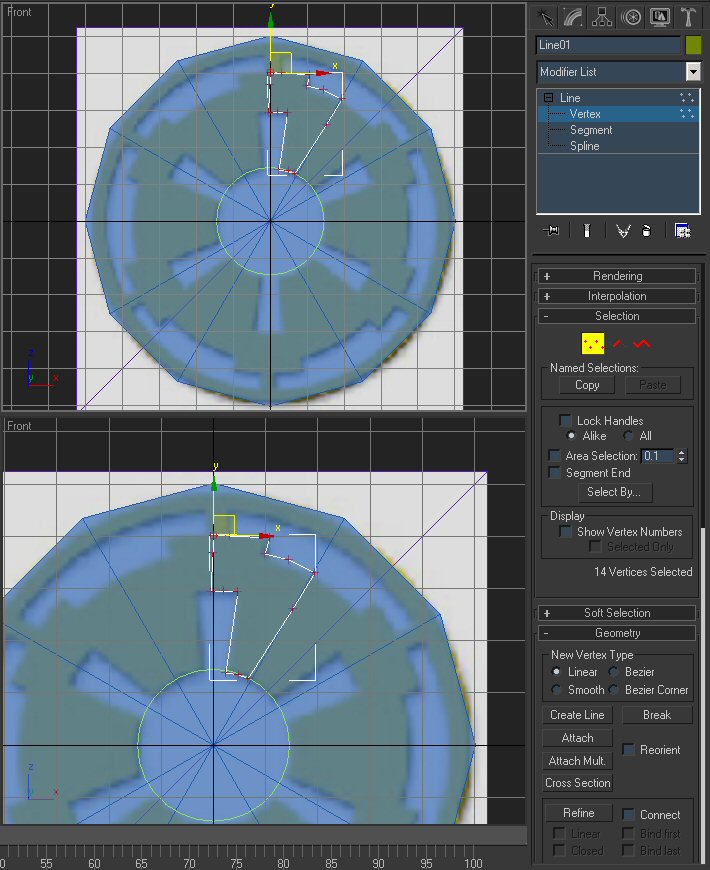Screen dimensions: 710x870
Task: Open the Hierarchy command panel tab
Action: pos(602,17)
